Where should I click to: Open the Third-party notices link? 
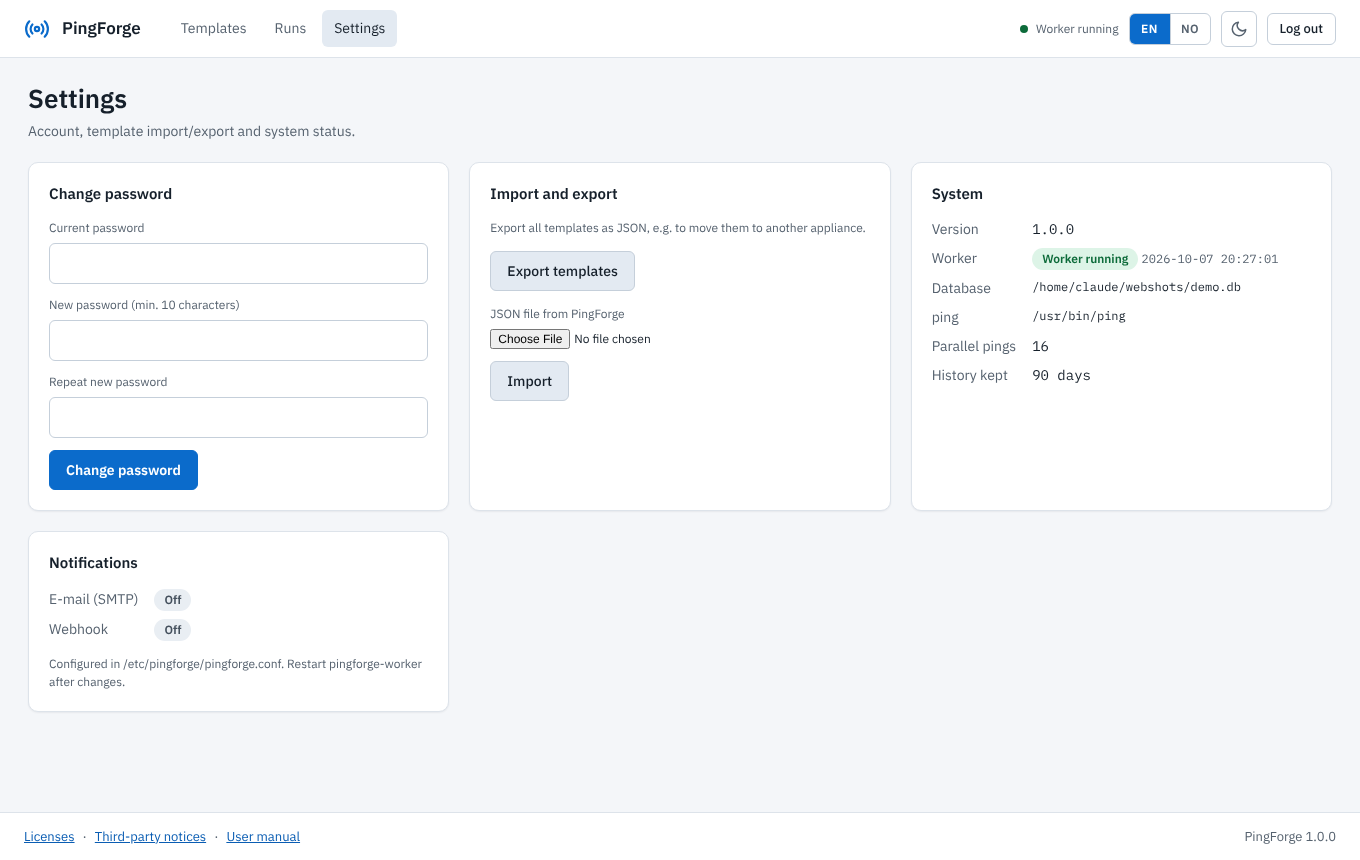[150, 837]
